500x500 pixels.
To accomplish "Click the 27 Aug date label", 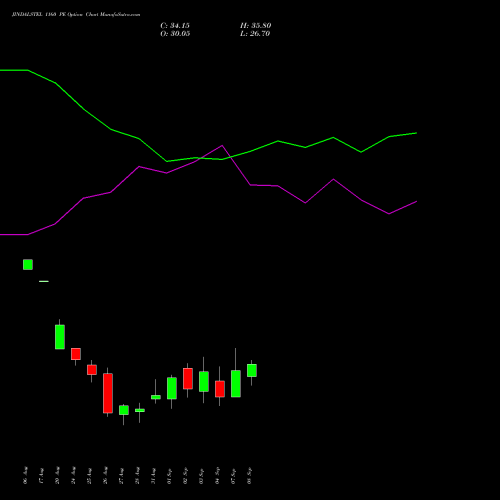I will [122, 476].
